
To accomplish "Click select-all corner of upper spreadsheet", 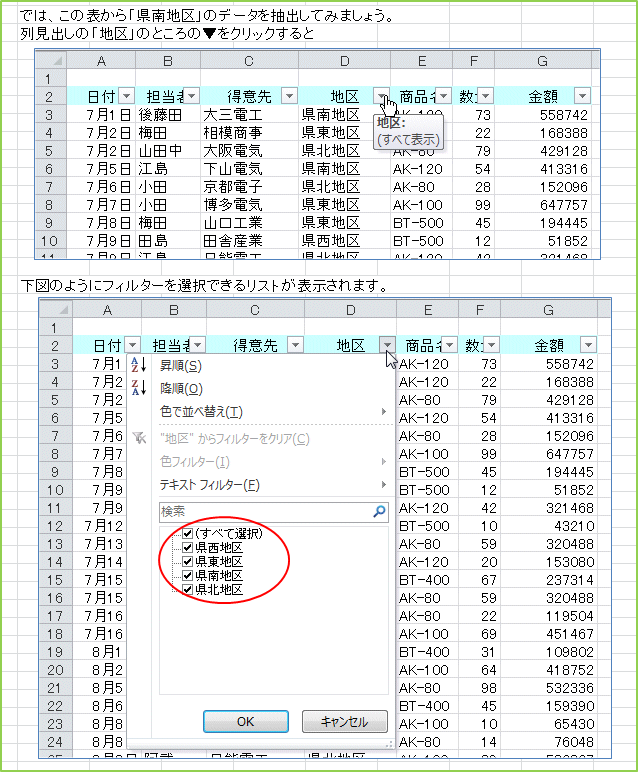I will click(52, 61).
